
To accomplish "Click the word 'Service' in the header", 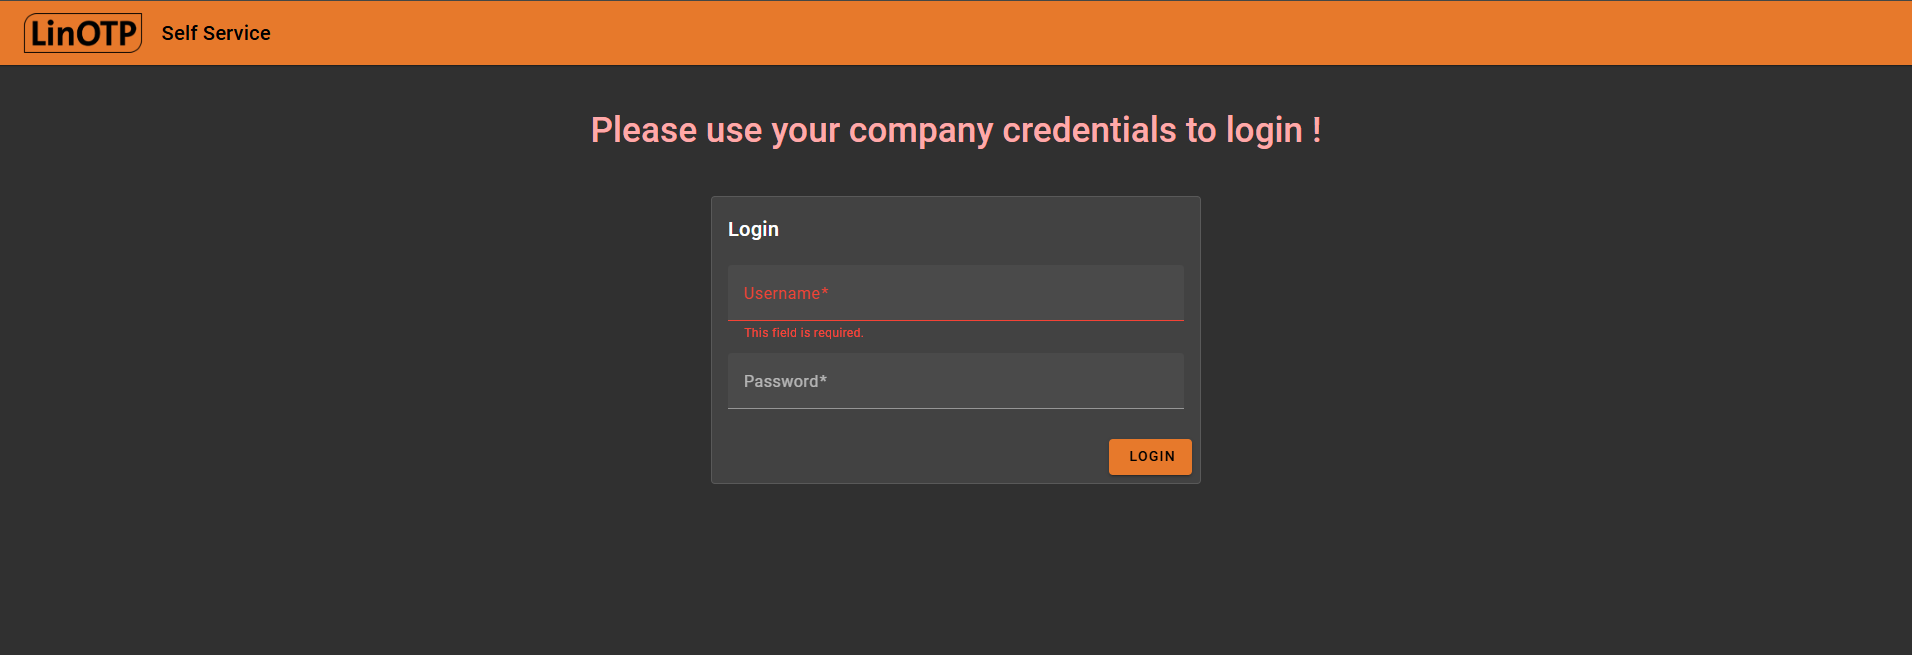I will (x=237, y=33).
